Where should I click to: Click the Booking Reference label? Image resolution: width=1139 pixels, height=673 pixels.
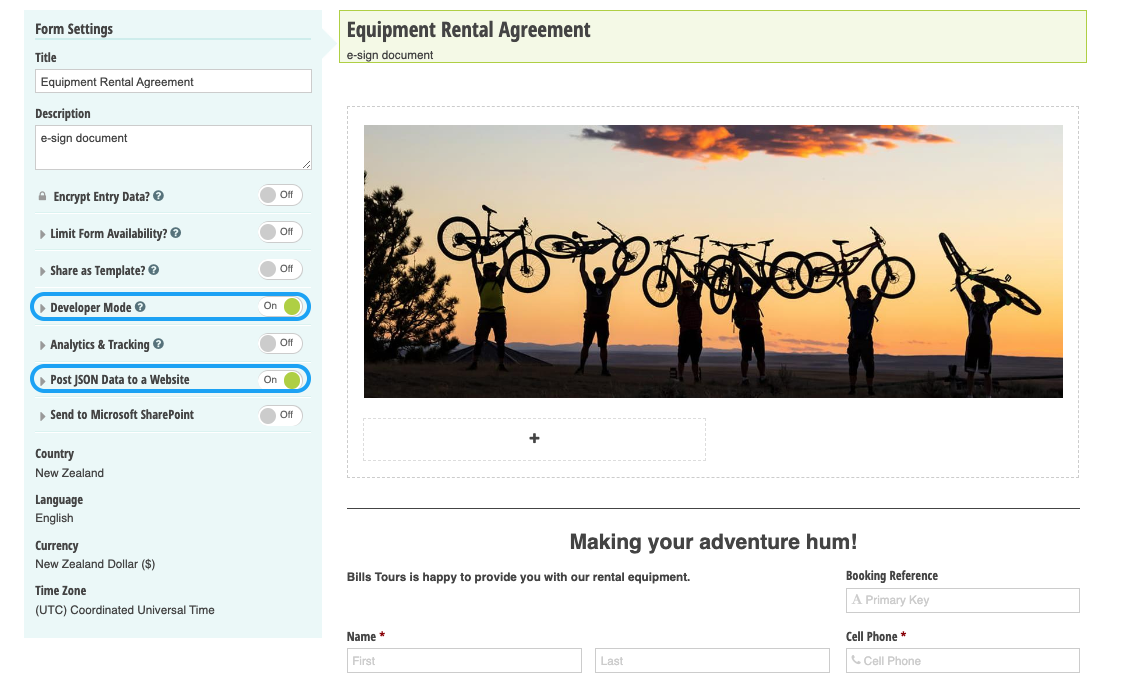[x=892, y=576]
